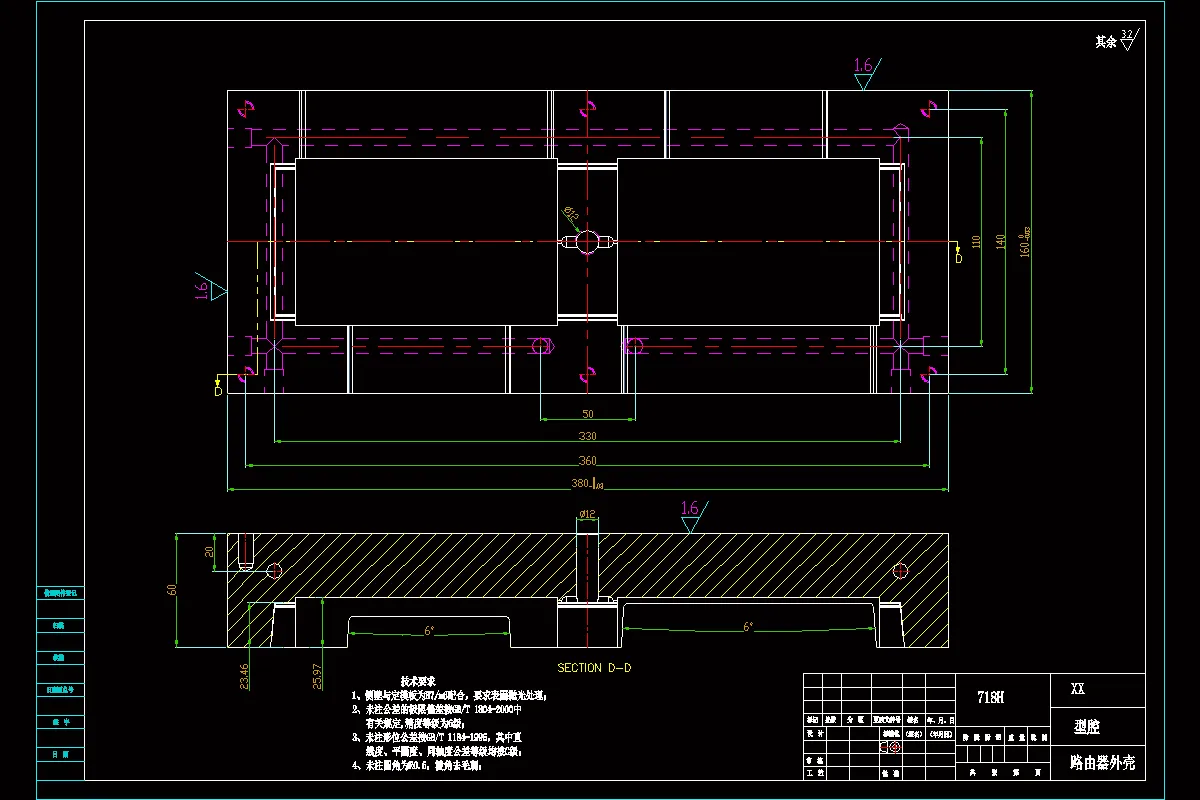
Task: Select the "ø12" diameter callout
Action: 587,515
